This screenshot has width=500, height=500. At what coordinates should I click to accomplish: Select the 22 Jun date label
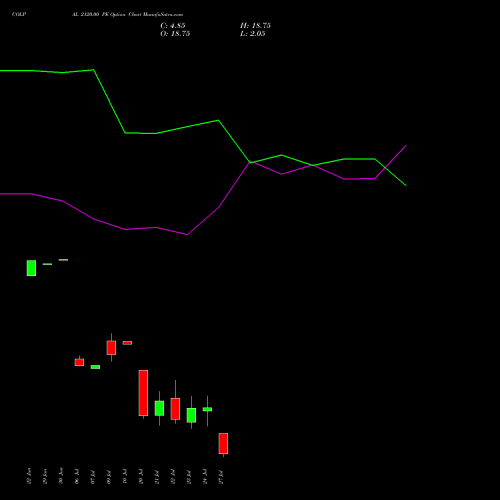pyautogui.click(x=29, y=476)
